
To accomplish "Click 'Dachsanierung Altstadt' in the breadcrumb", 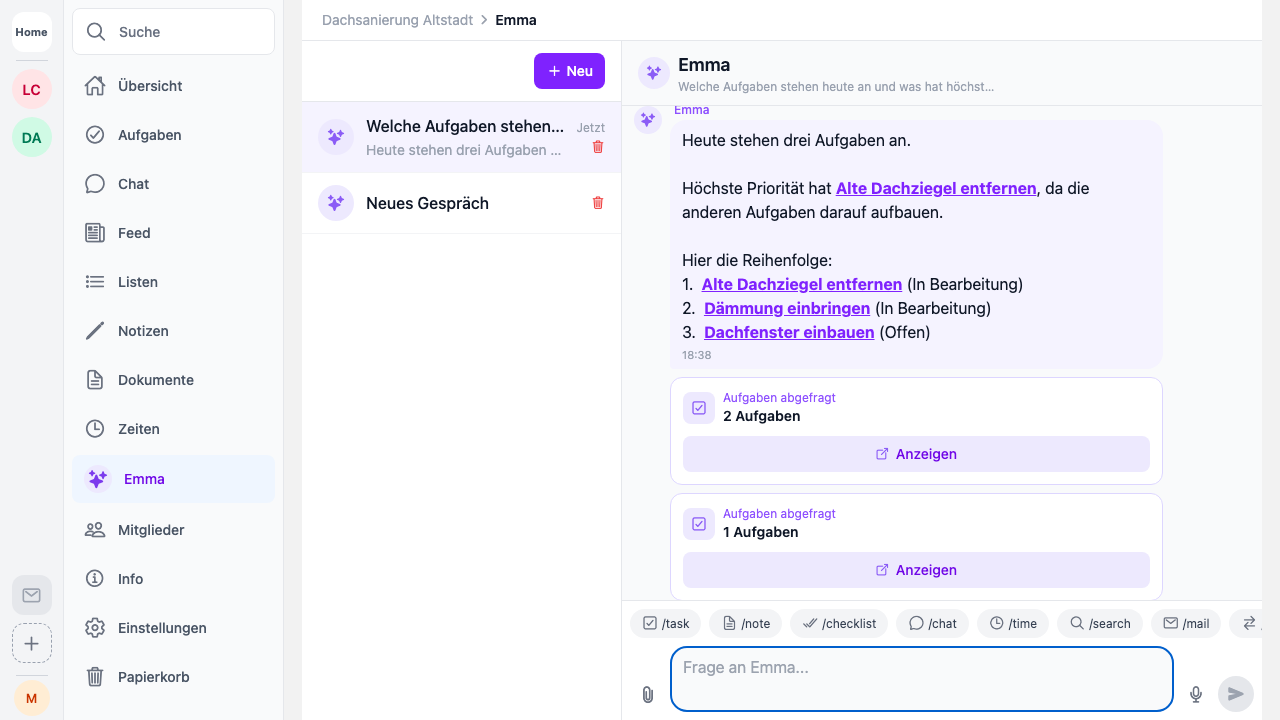I will tap(397, 20).
